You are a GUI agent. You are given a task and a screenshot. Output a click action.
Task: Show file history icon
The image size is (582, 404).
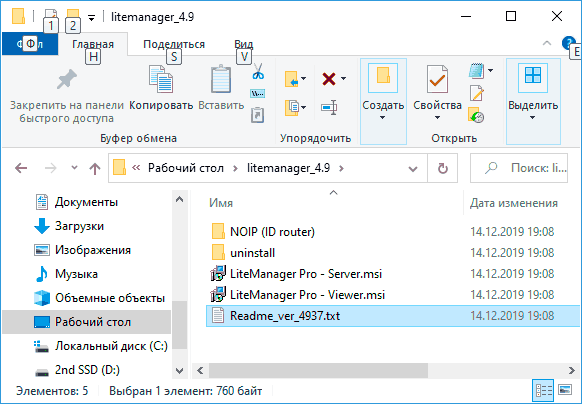click(476, 115)
